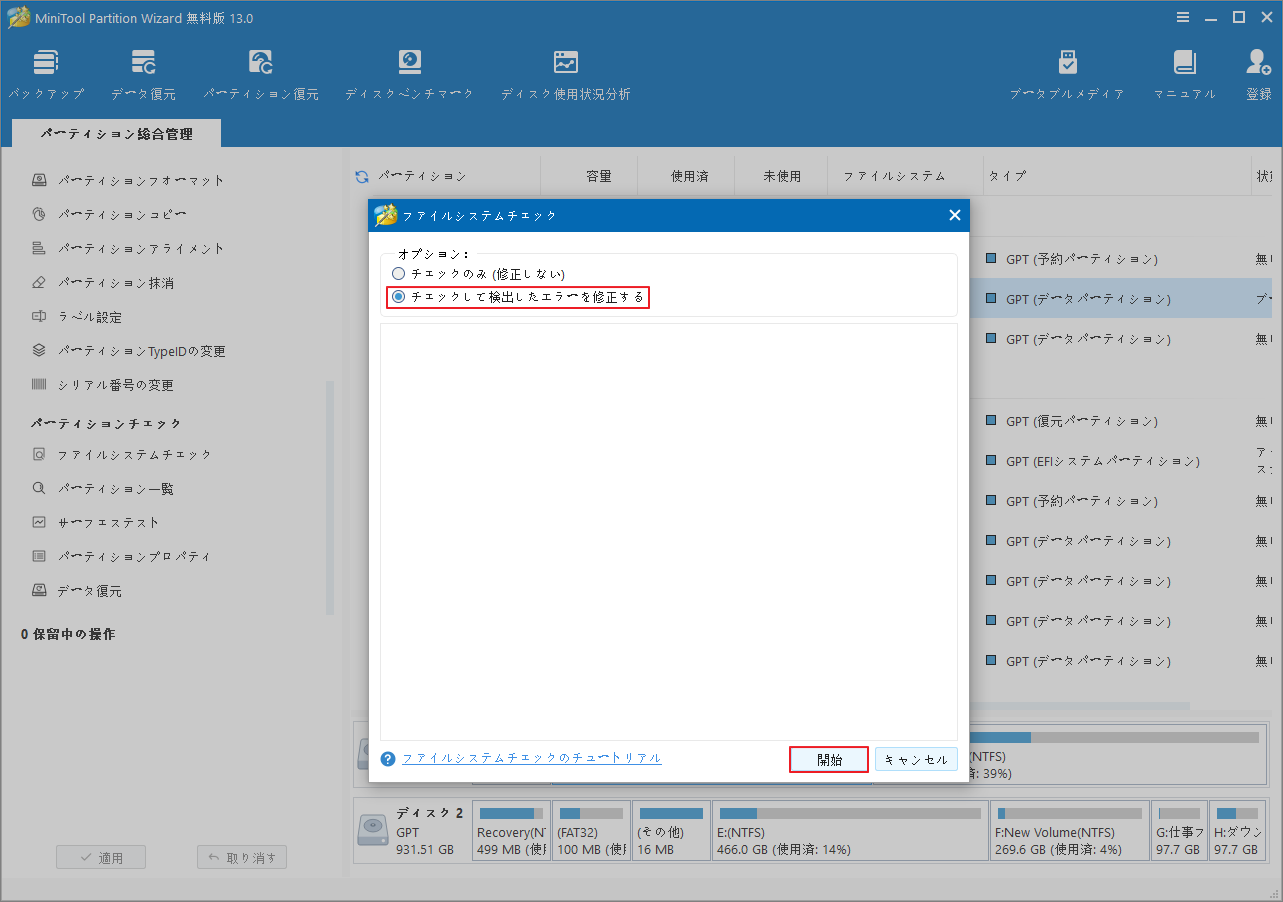Open the file system check tutorial link

click(x=531, y=758)
